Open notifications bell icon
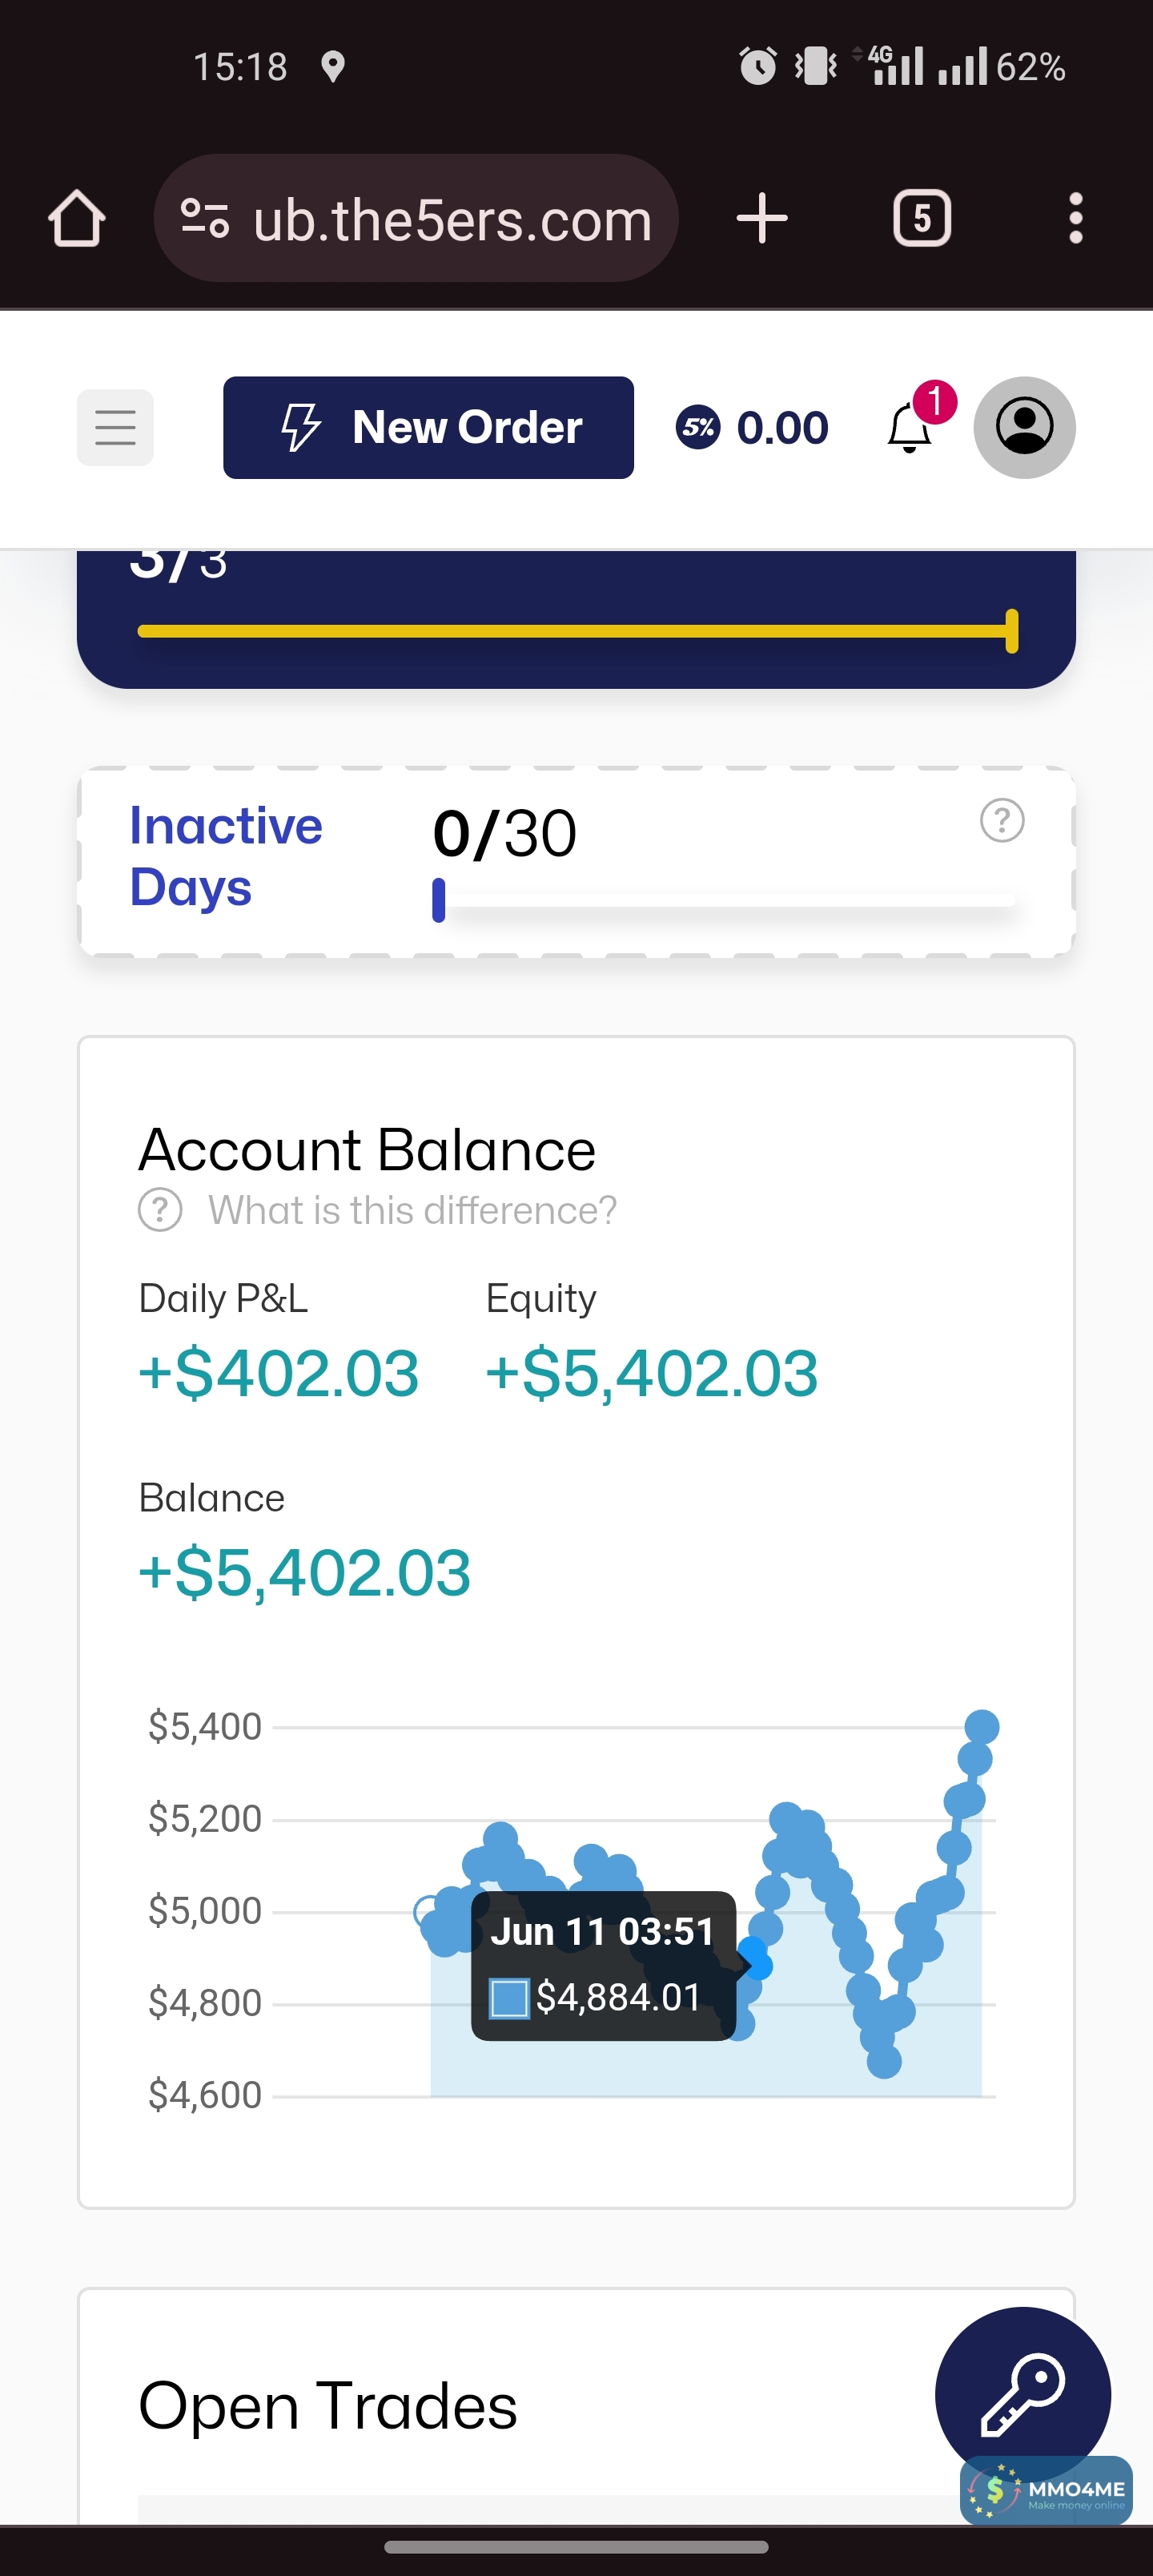Screen dimensions: 1153x2576 tap(909, 427)
